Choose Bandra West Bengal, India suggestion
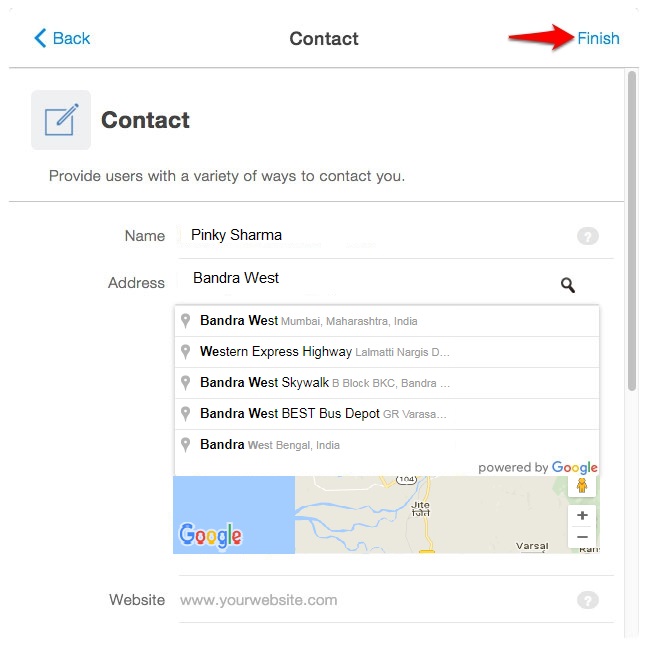650x647 pixels. pos(387,445)
